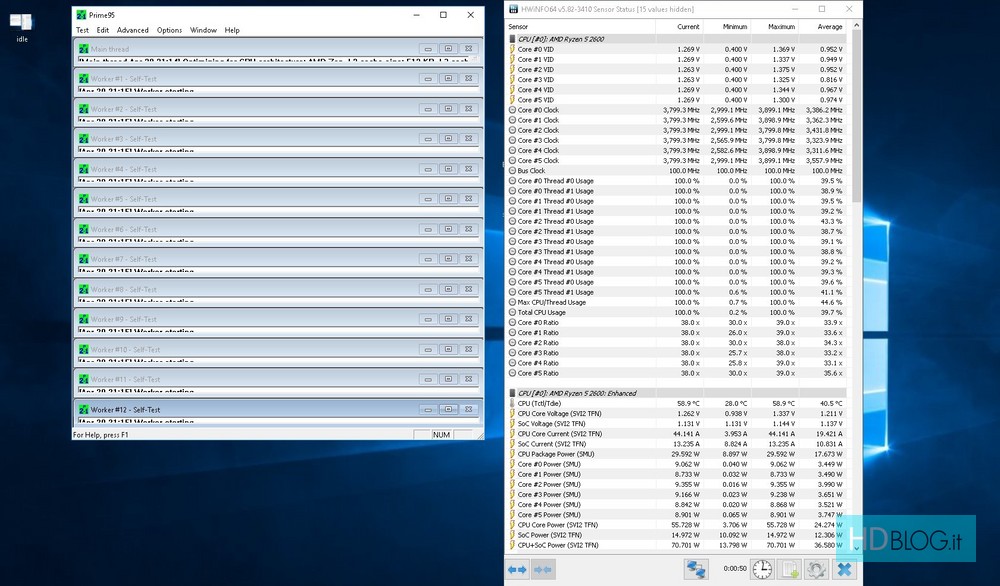Click the blue expand columns arrows in HWiNFO
This screenshot has height=586, width=1000.
tap(517, 569)
